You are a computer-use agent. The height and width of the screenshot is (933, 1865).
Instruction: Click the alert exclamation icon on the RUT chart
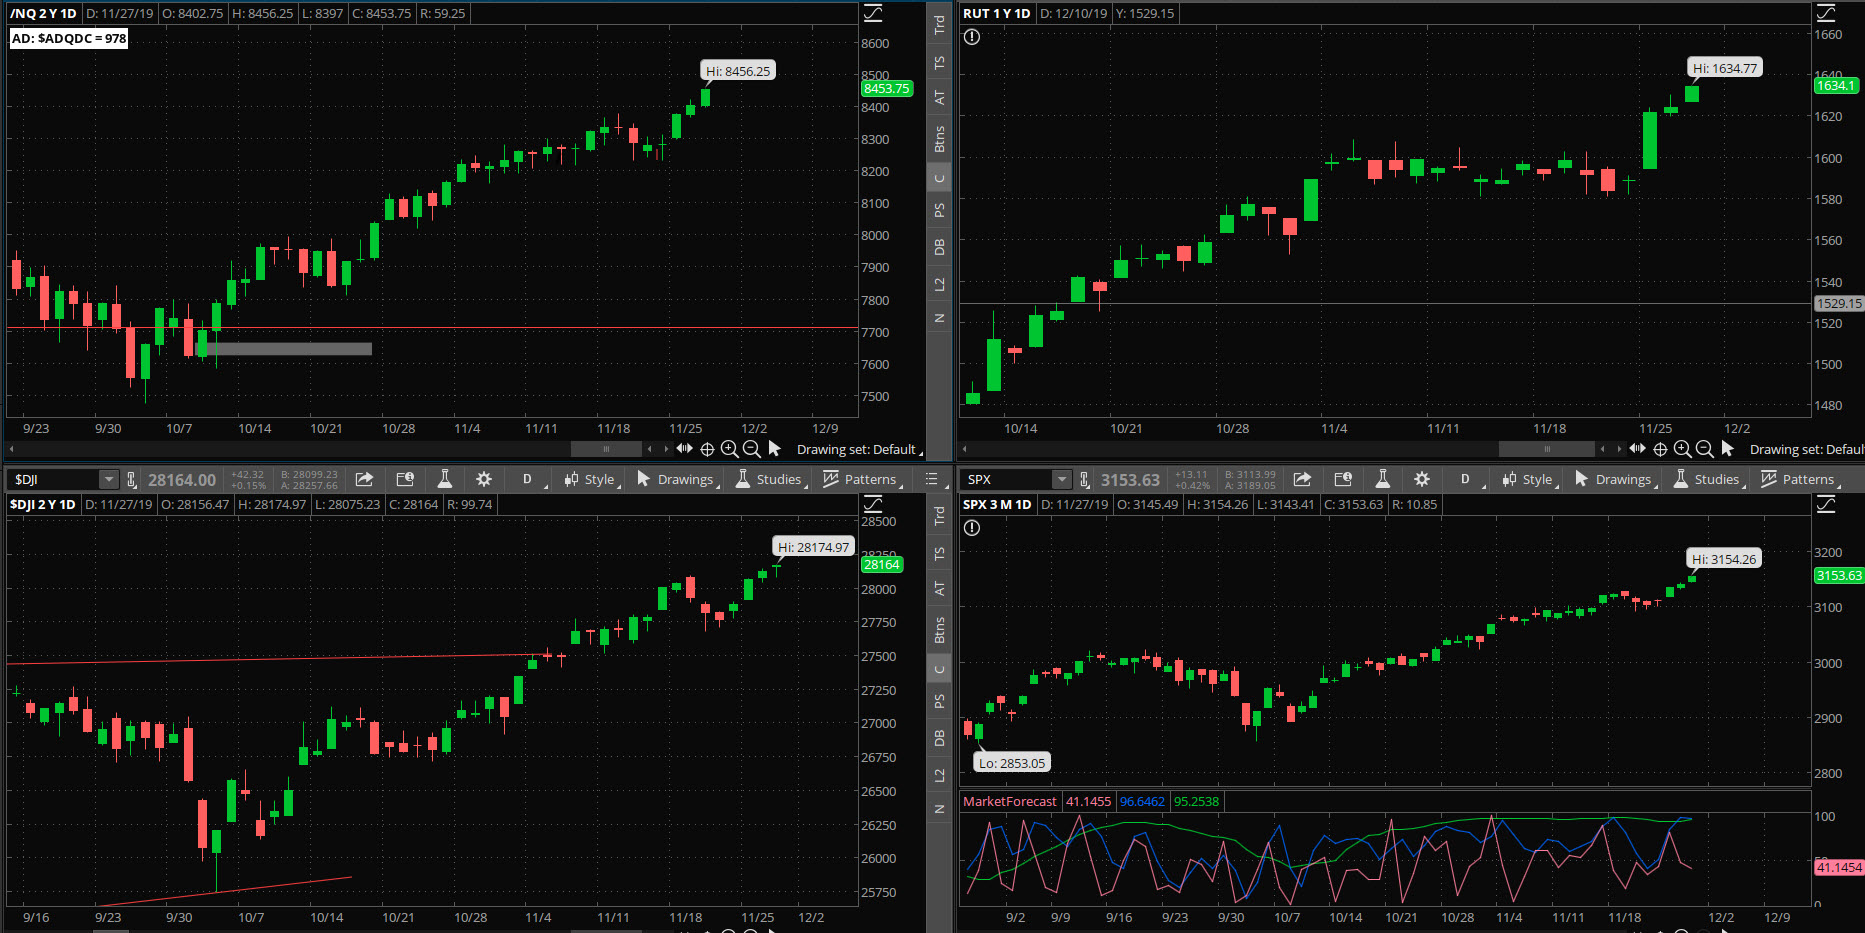tap(972, 37)
